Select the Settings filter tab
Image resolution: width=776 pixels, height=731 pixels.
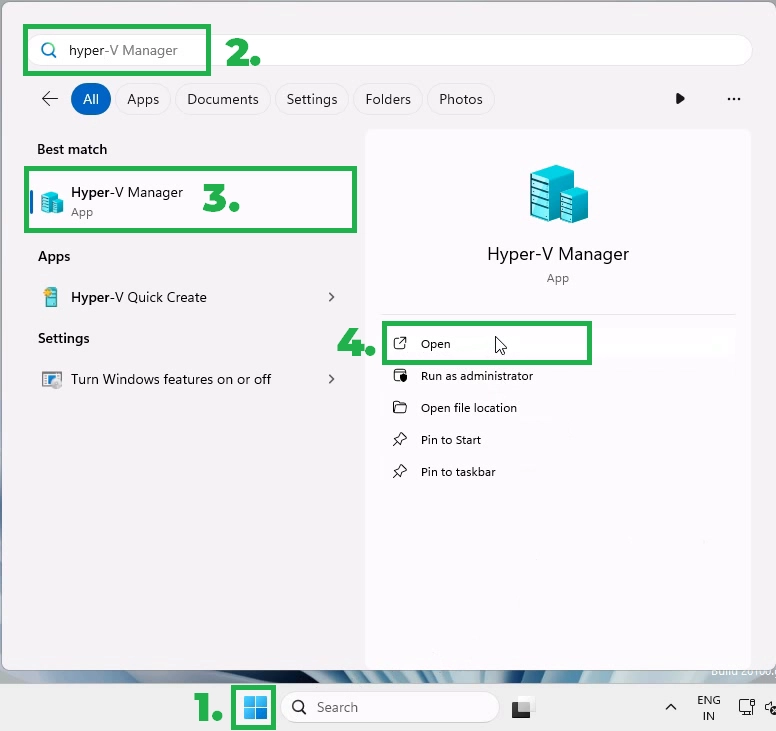pyautogui.click(x=311, y=99)
